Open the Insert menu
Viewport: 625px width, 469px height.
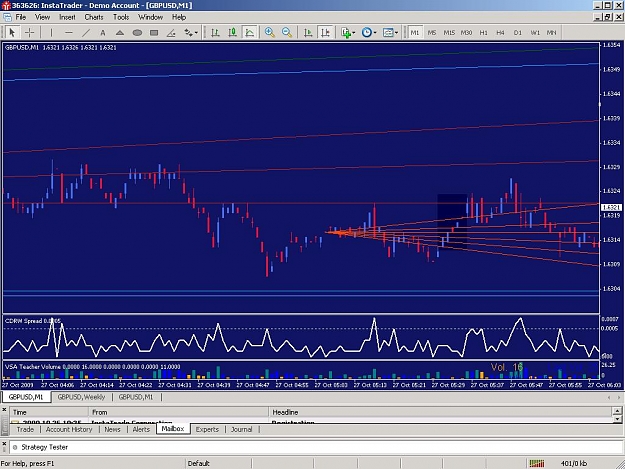click(x=67, y=17)
